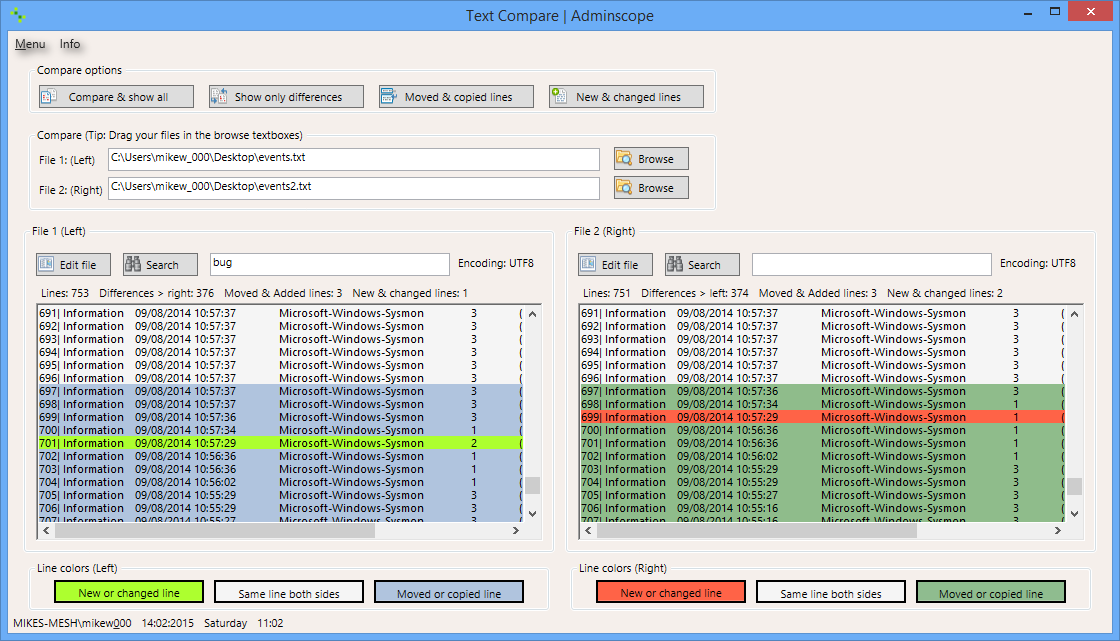Click the Compare & show all icon
Image resolution: width=1120 pixels, height=641 pixels.
coord(49,96)
